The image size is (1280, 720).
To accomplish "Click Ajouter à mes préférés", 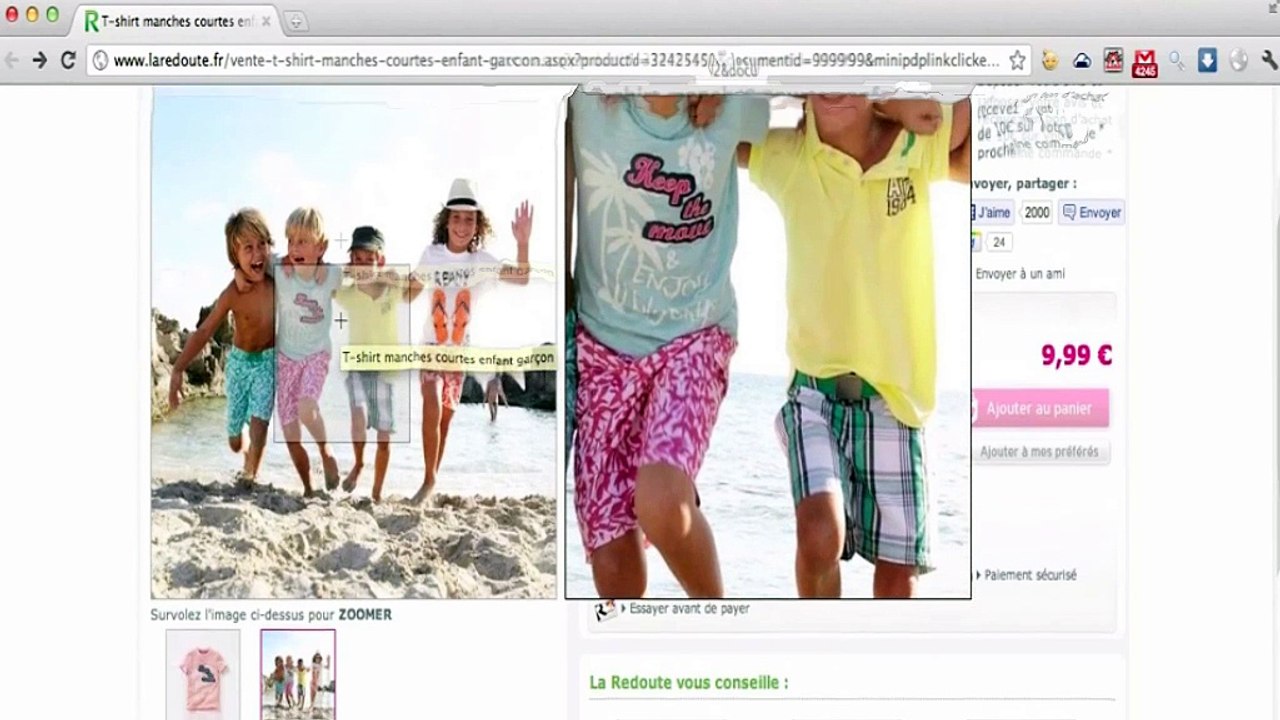I will click(x=1038, y=452).
